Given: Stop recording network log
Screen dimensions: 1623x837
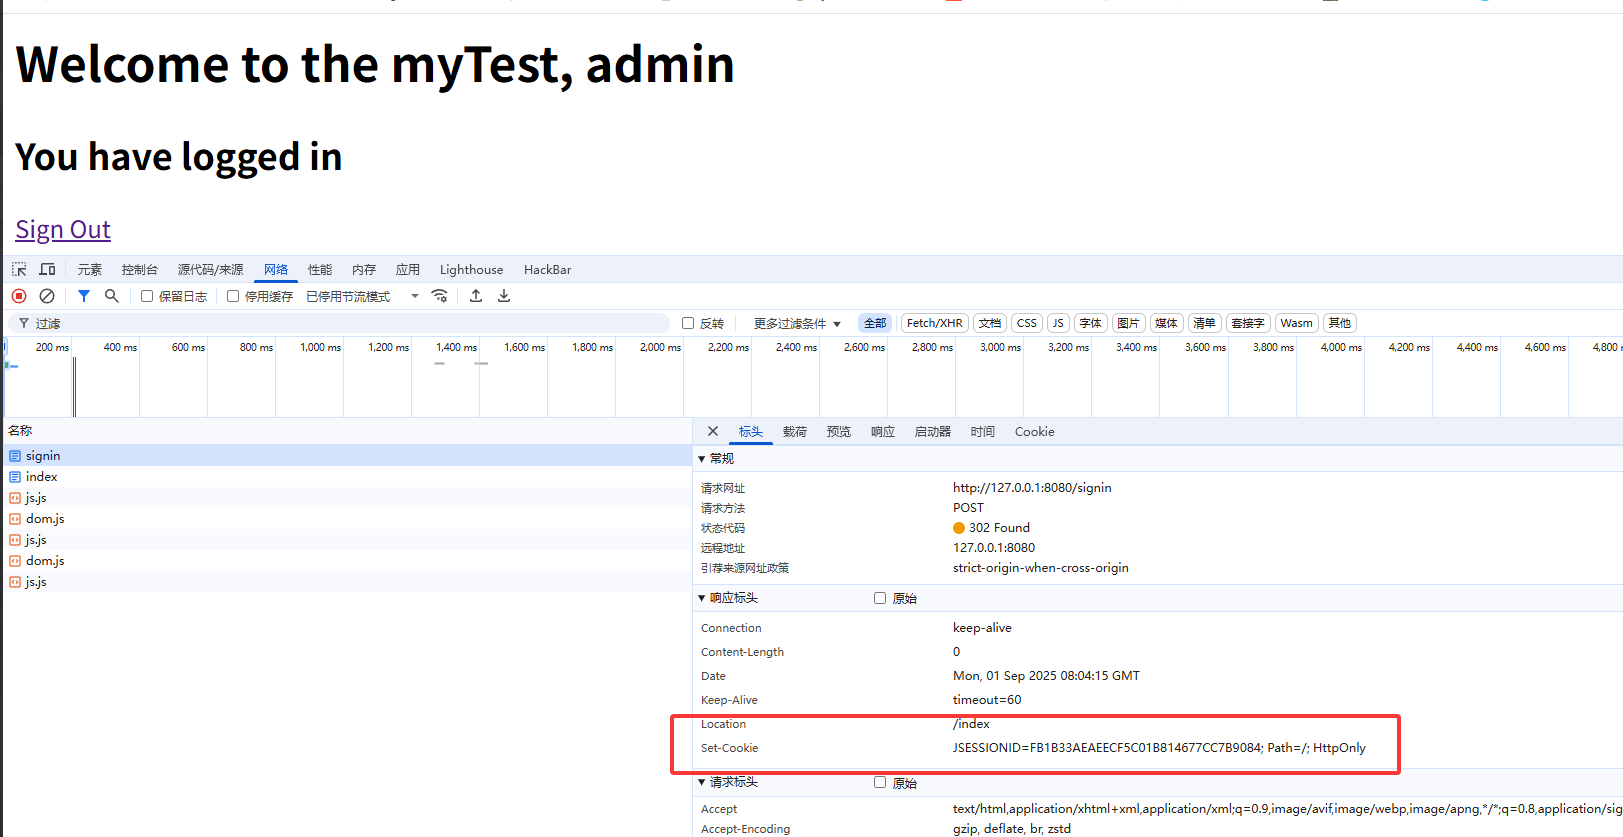Looking at the screenshot, I should [x=19, y=296].
